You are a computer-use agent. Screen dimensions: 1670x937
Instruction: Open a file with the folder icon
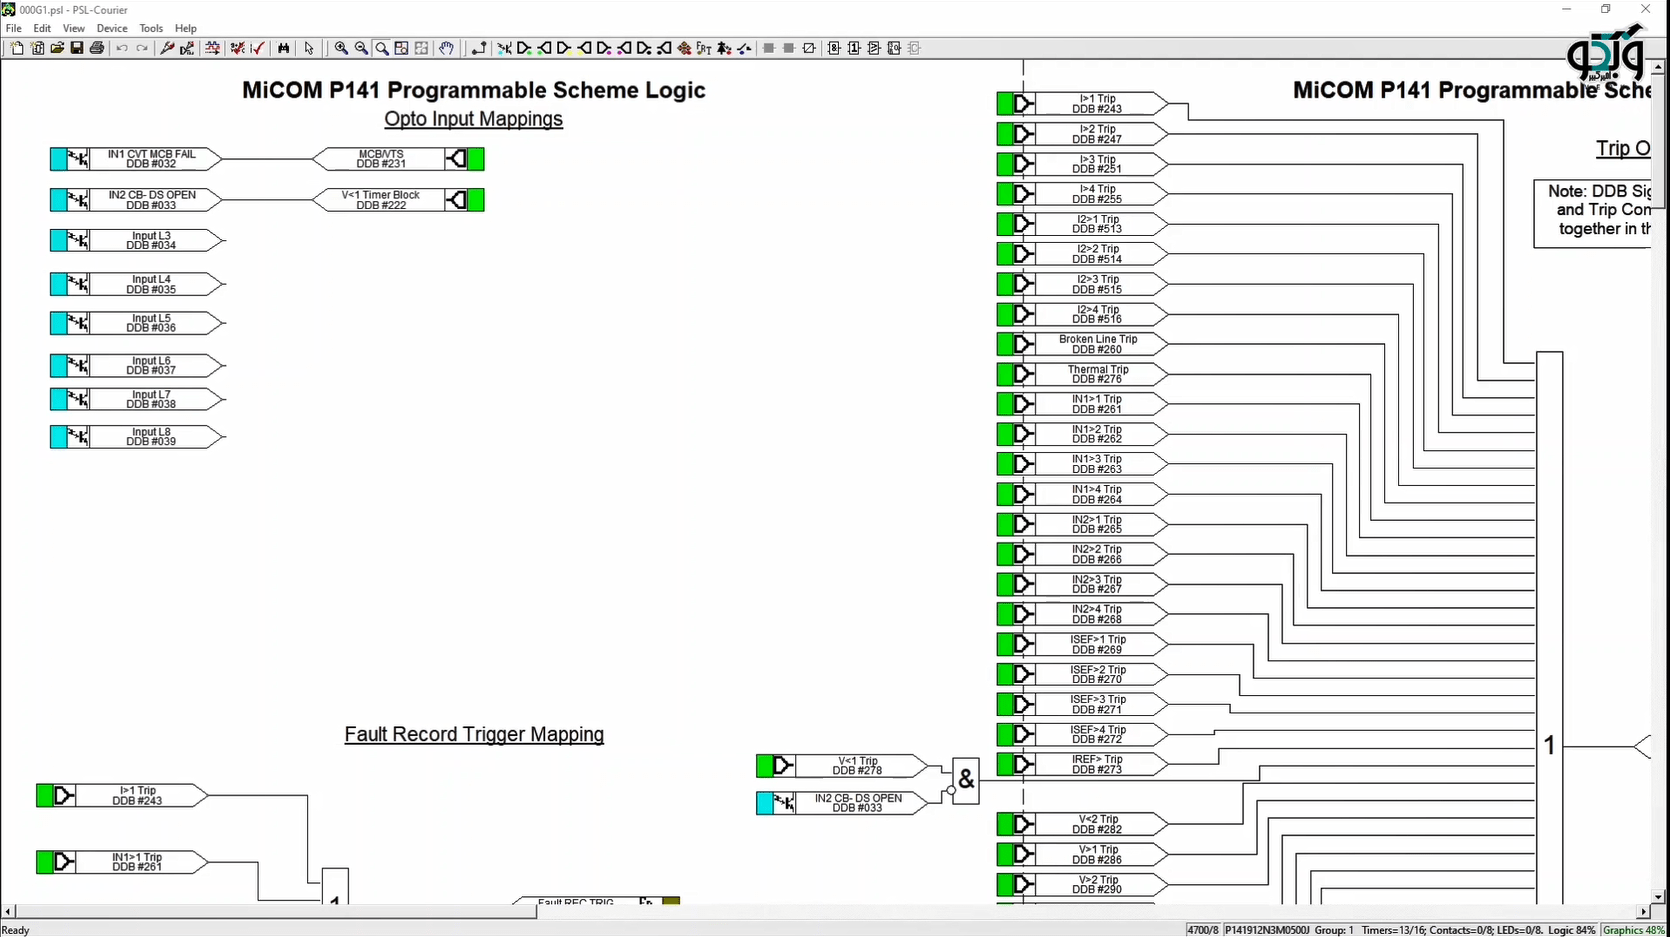pyautogui.click(x=57, y=48)
